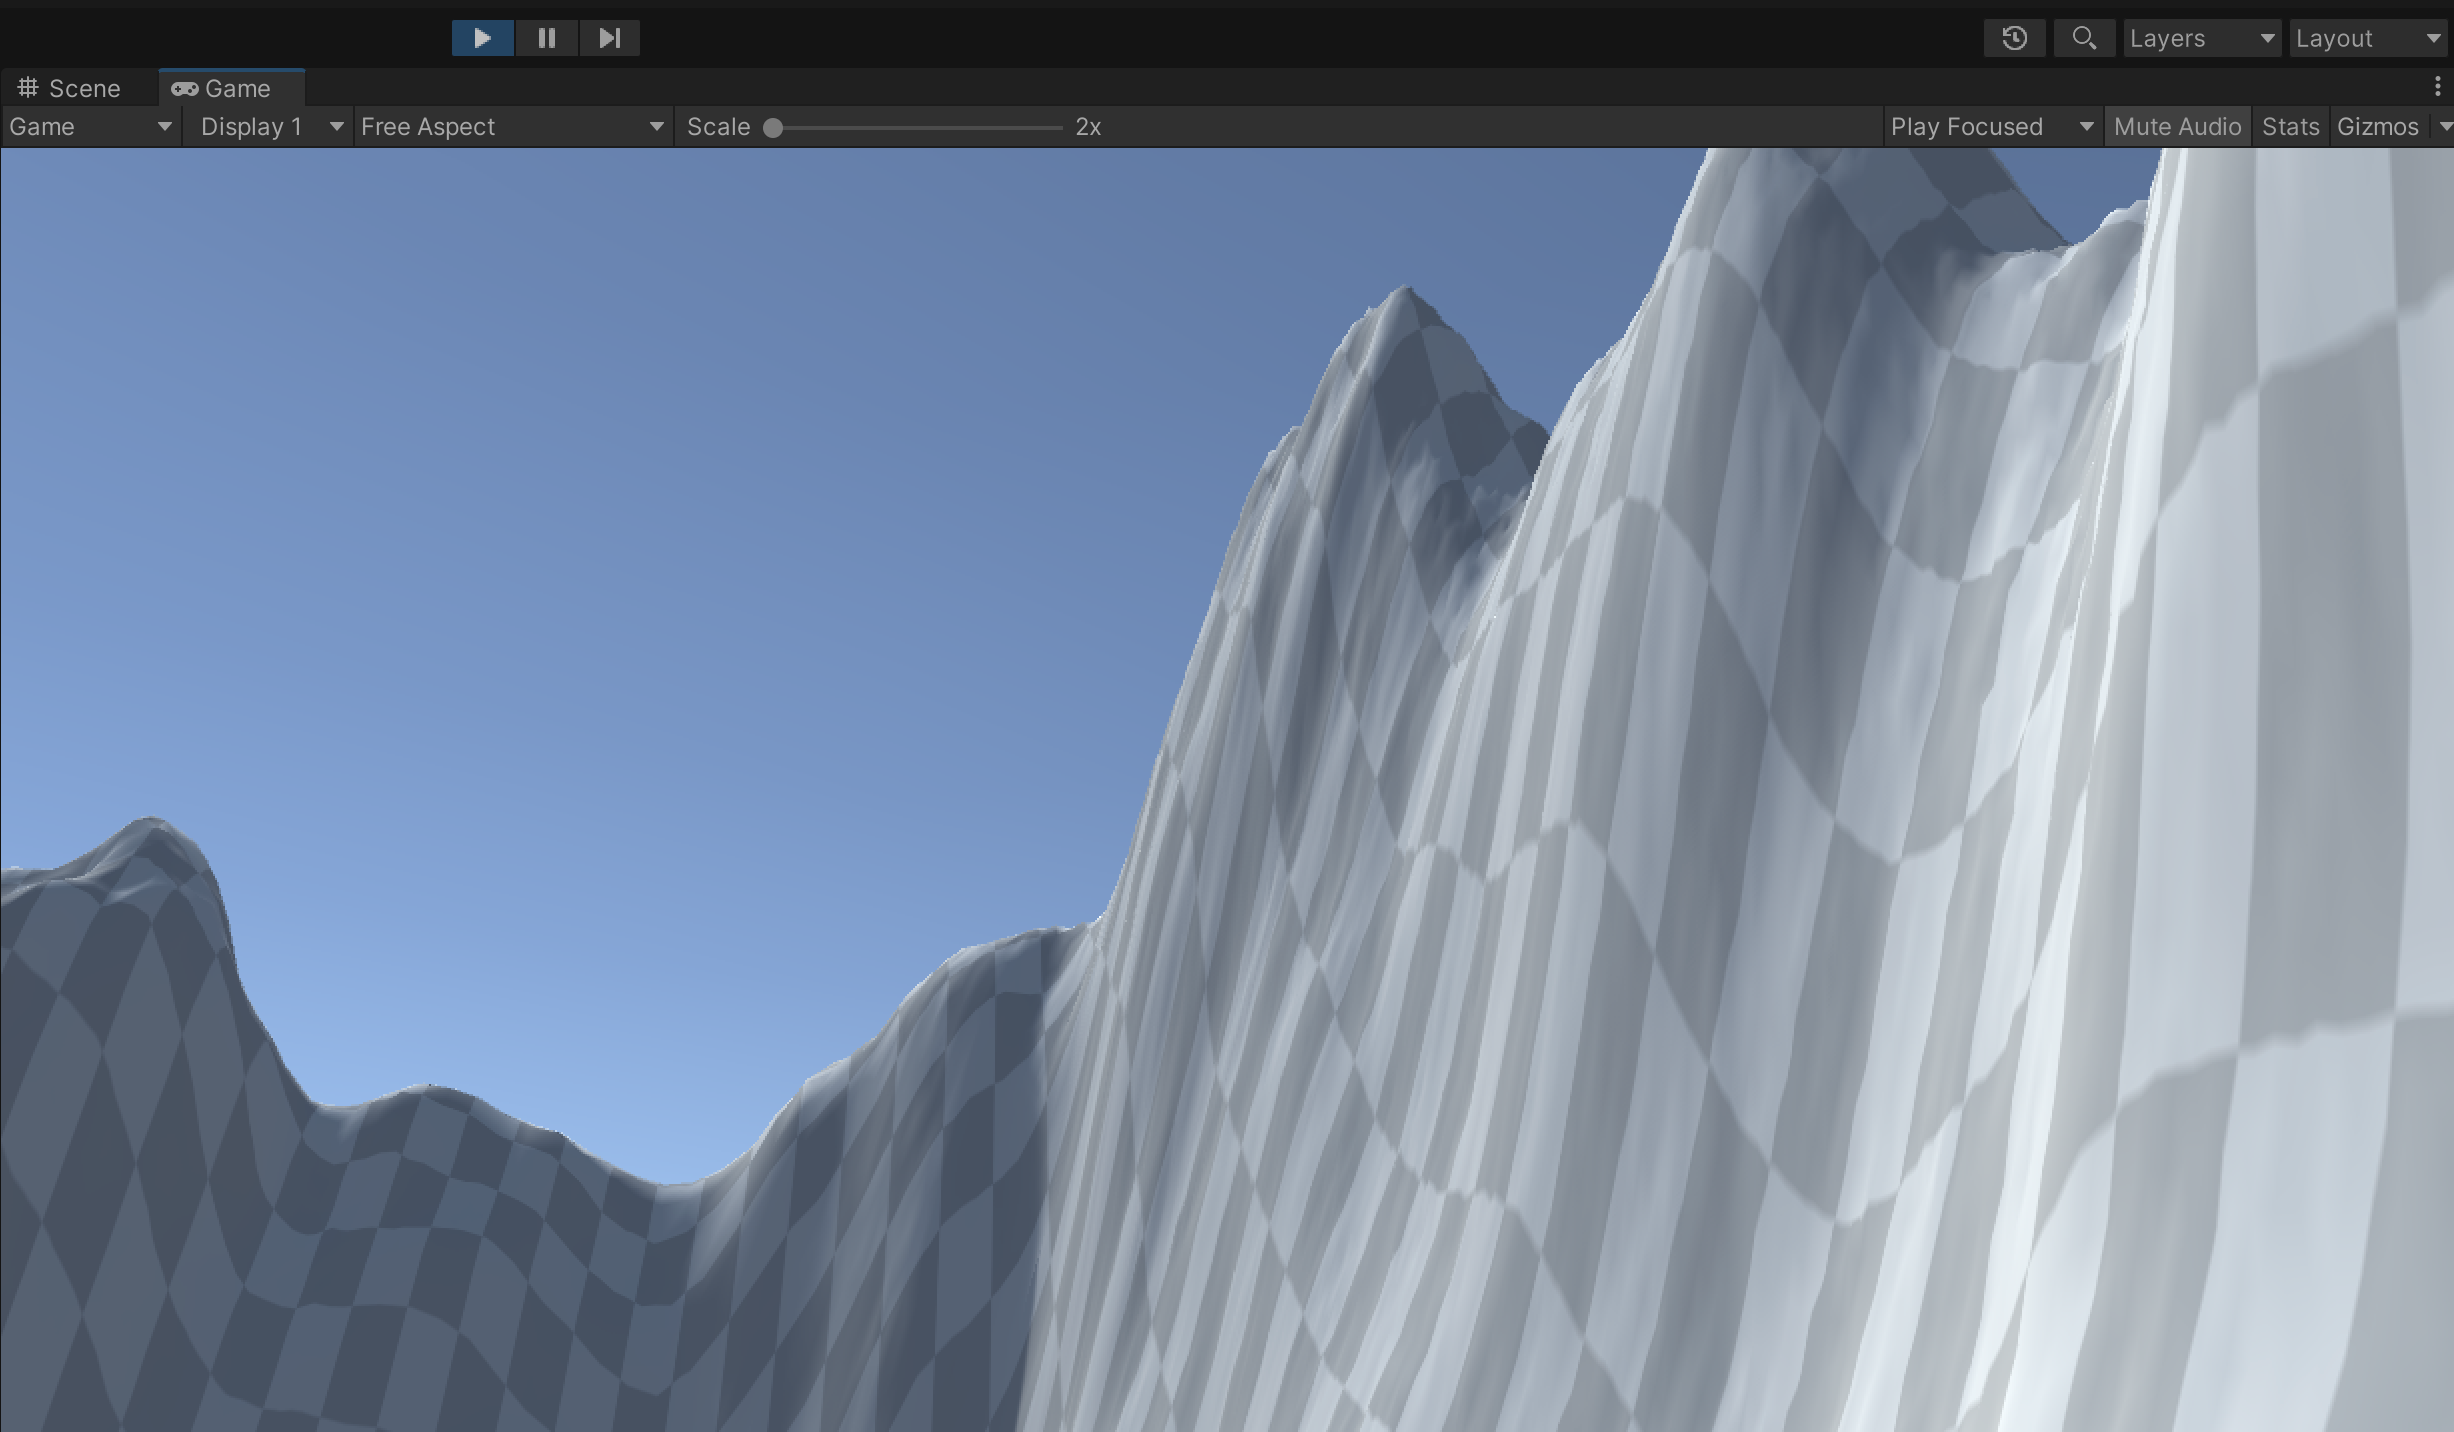Image resolution: width=2454 pixels, height=1432 pixels.
Task: Expand the Gizmos dropdown arrow
Action: (2444, 127)
